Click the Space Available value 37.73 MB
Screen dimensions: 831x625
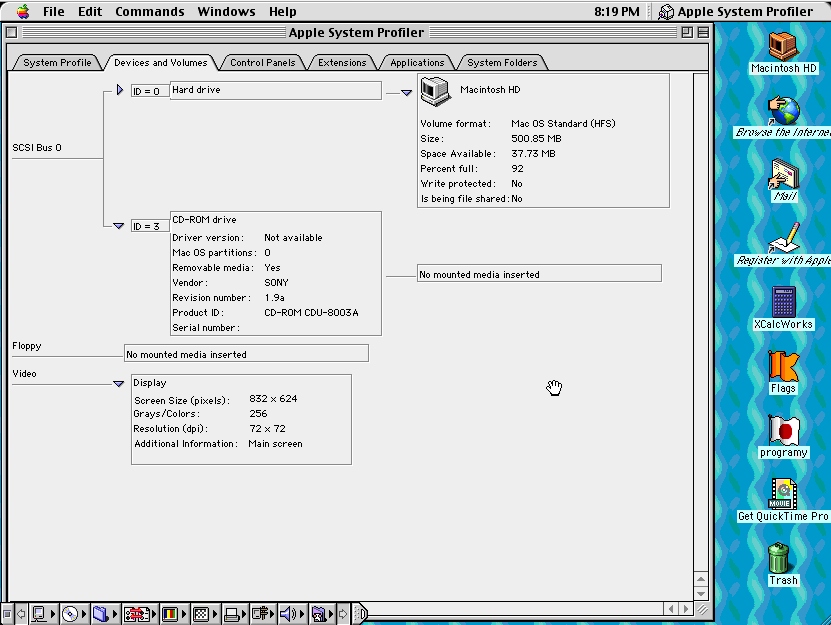[x=533, y=153]
